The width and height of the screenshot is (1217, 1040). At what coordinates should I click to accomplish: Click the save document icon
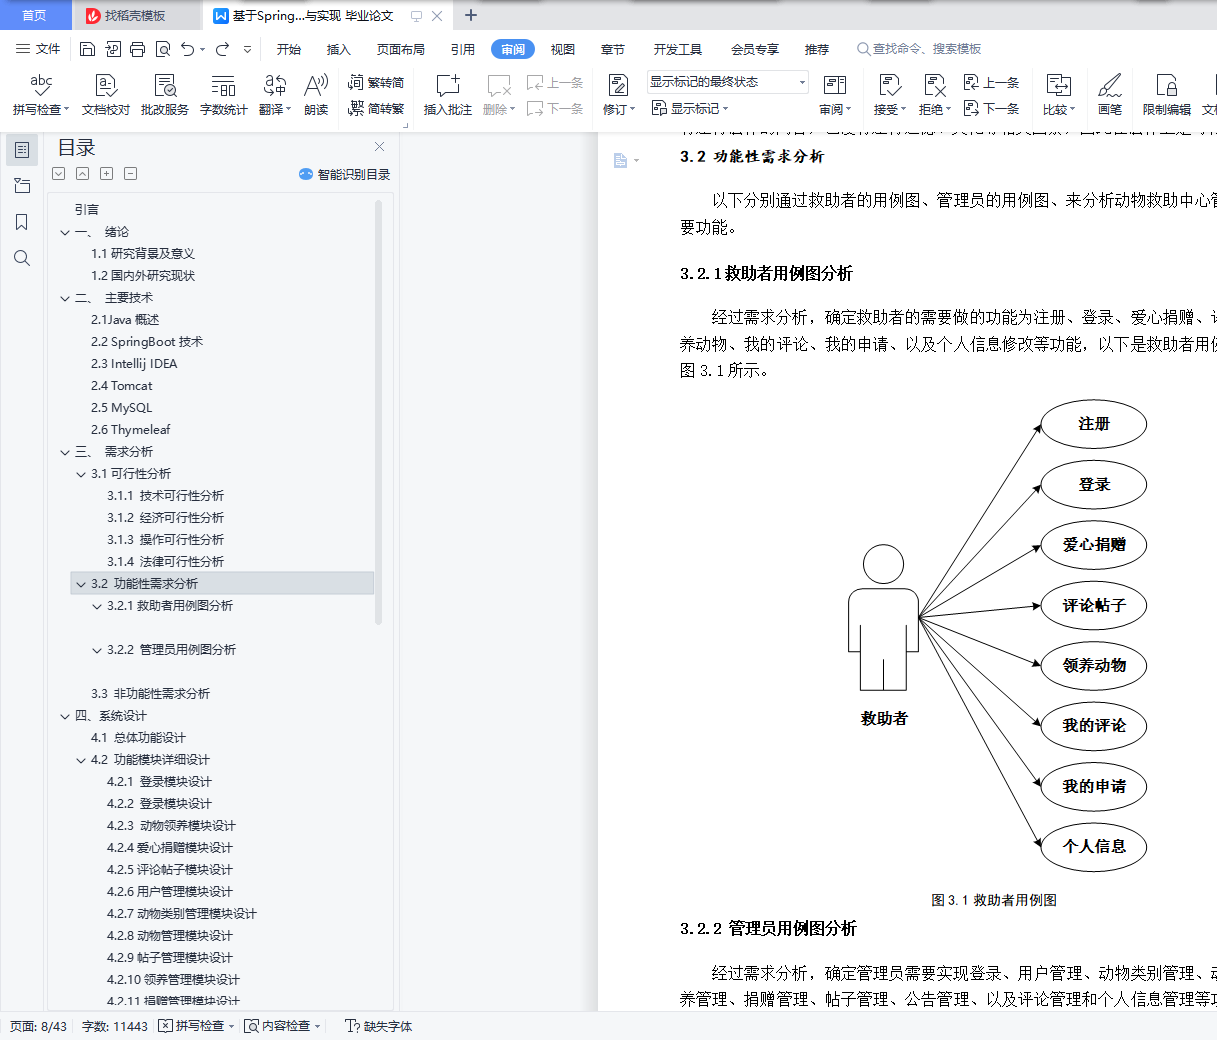[x=87, y=49]
